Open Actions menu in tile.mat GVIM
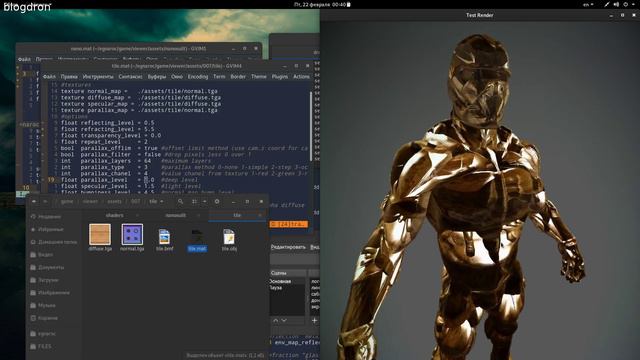 [x=301, y=77]
